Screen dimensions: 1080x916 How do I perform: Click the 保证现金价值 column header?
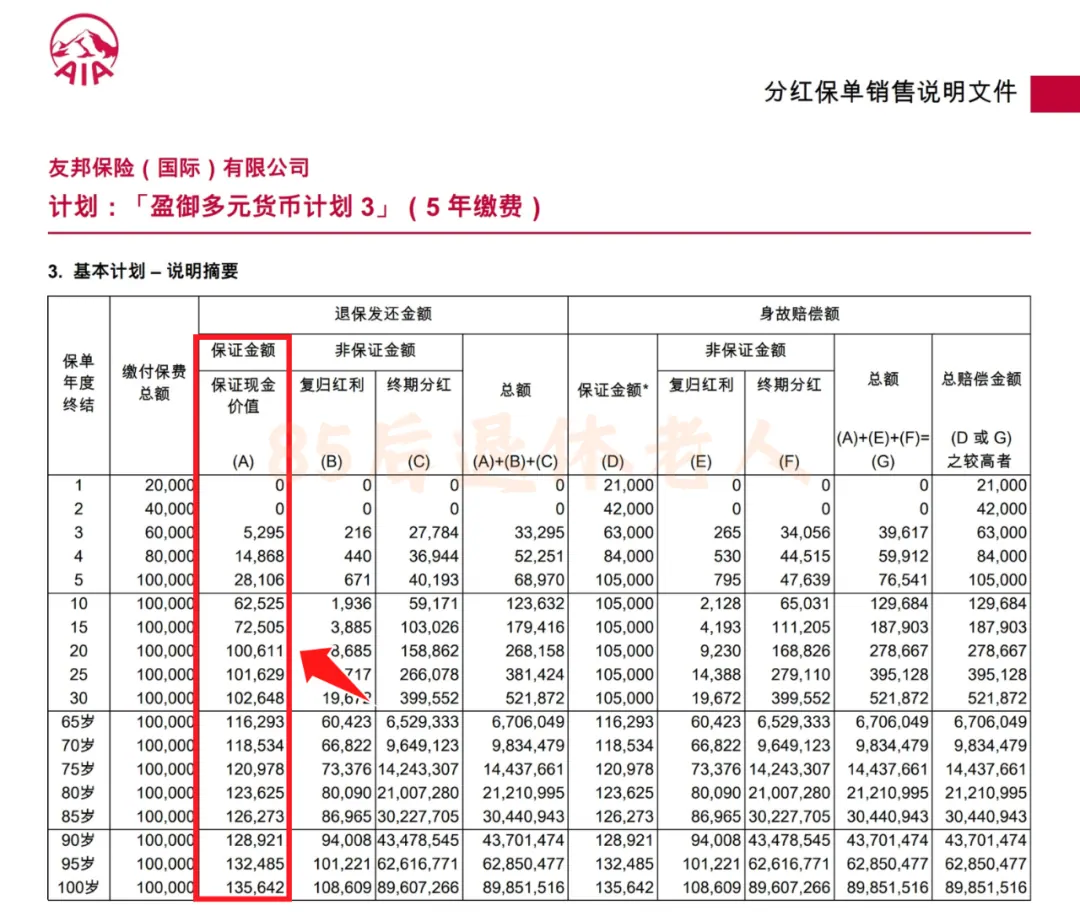[243, 395]
